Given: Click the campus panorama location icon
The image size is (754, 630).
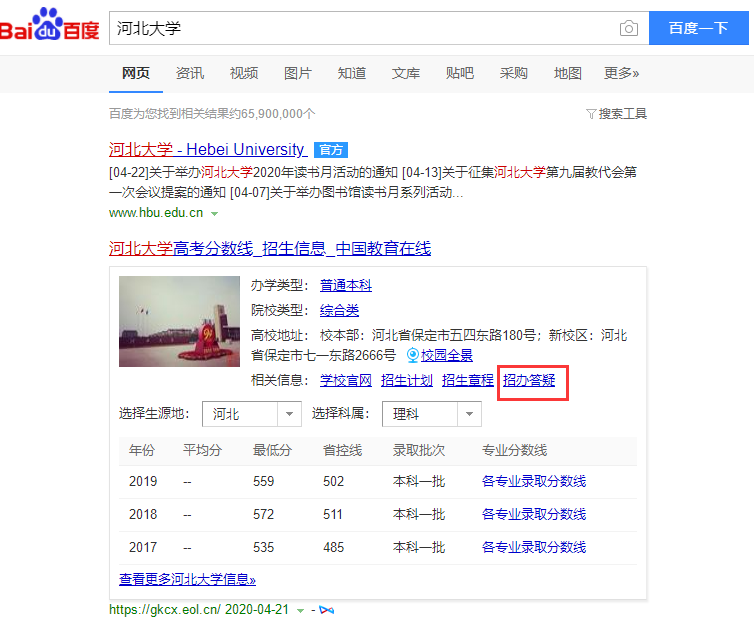Looking at the screenshot, I should [412, 355].
